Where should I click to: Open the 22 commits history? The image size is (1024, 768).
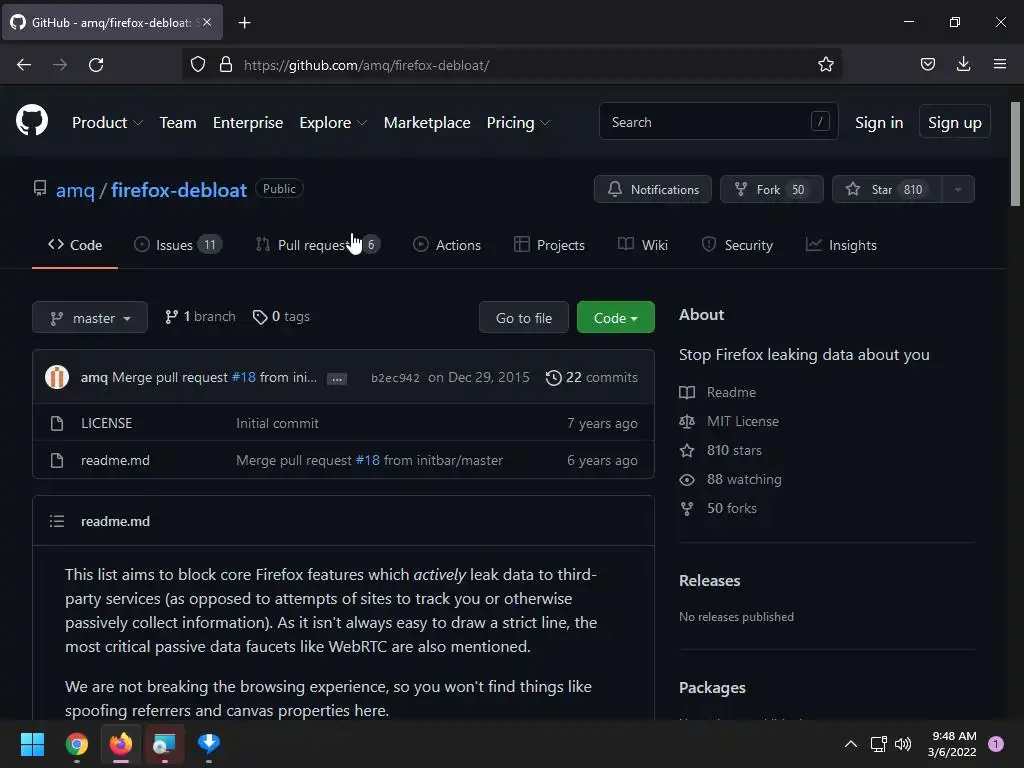[x=592, y=377]
